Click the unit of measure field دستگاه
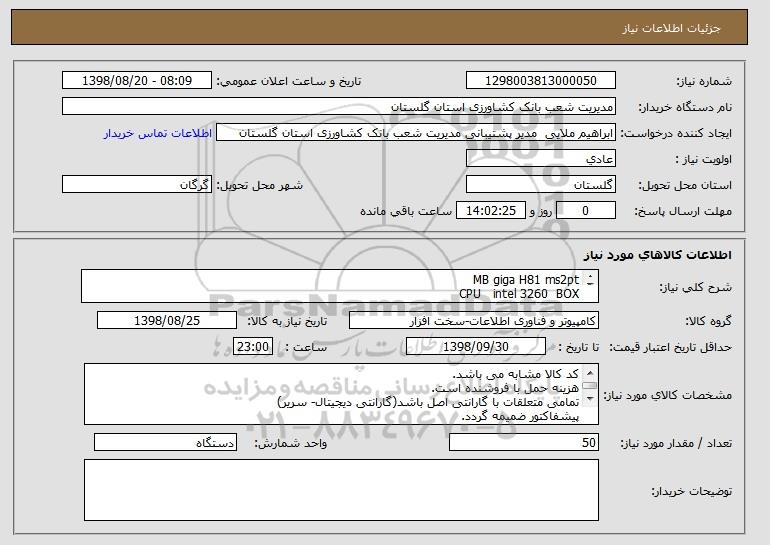 (x=165, y=442)
